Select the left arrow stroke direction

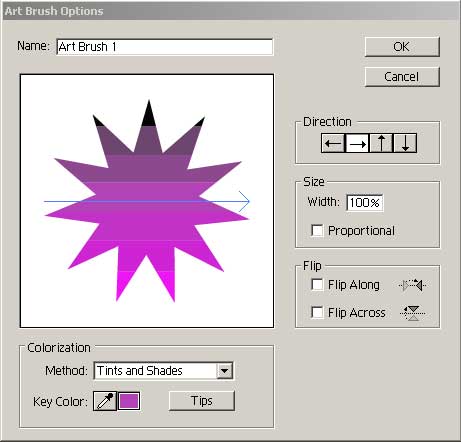coord(333,143)
